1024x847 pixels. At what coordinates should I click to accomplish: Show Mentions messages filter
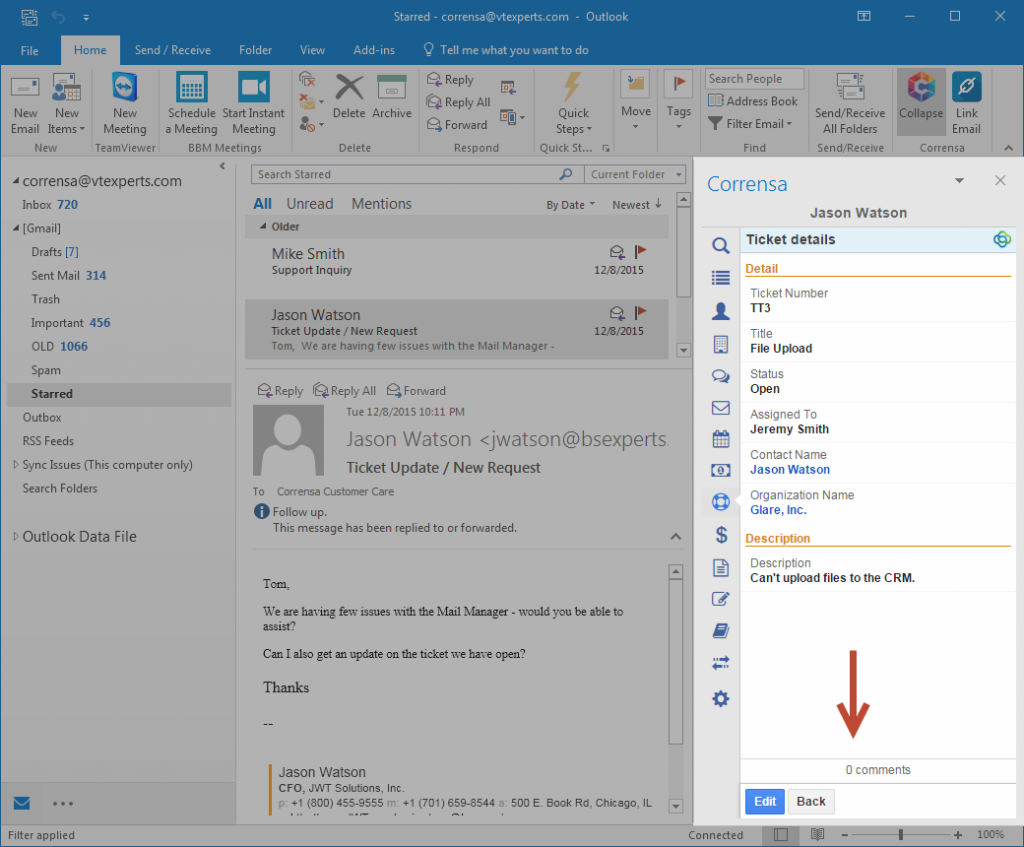tap(381, 204)
